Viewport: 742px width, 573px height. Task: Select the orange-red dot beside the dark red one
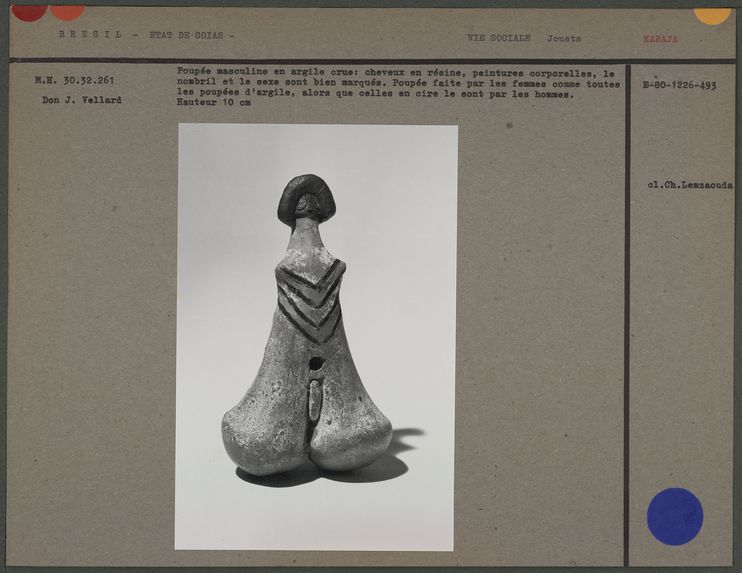pyautogui.click(x=67, y=11)
